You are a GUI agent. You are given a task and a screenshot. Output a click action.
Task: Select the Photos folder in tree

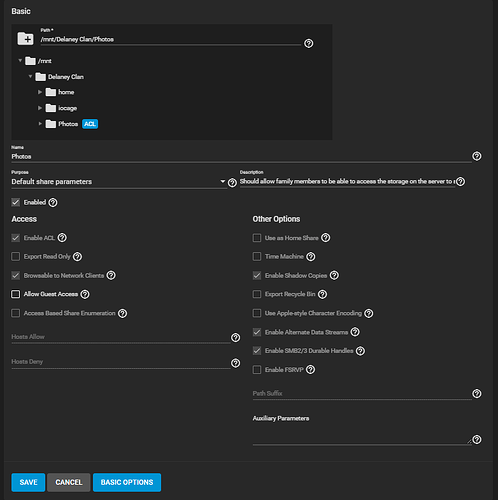(x=68, y=124)
